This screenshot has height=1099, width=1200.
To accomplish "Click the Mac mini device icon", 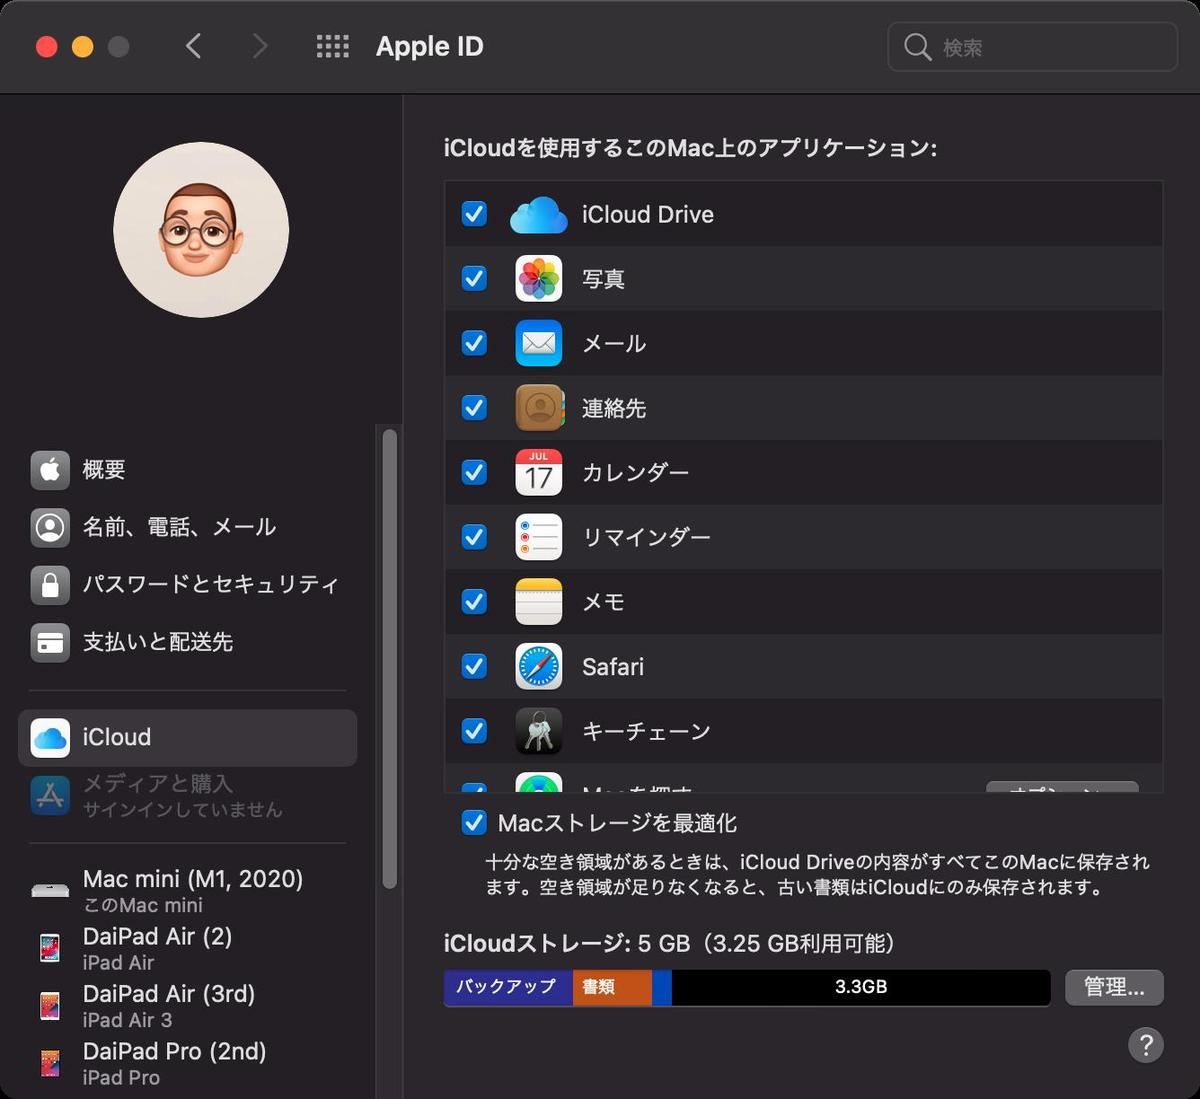I will 50,890.
